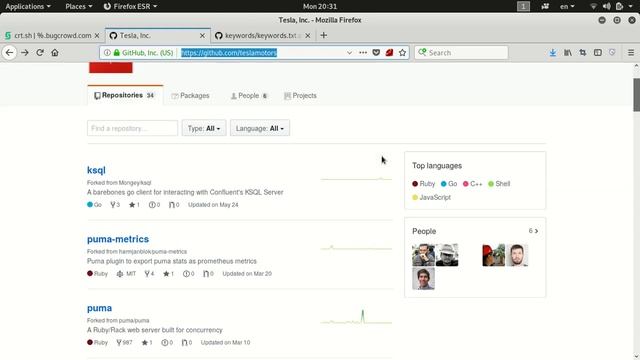The height and width of the screenshot is (360, 640).
Task: Select the Packages tab
Action: (191, 96)
